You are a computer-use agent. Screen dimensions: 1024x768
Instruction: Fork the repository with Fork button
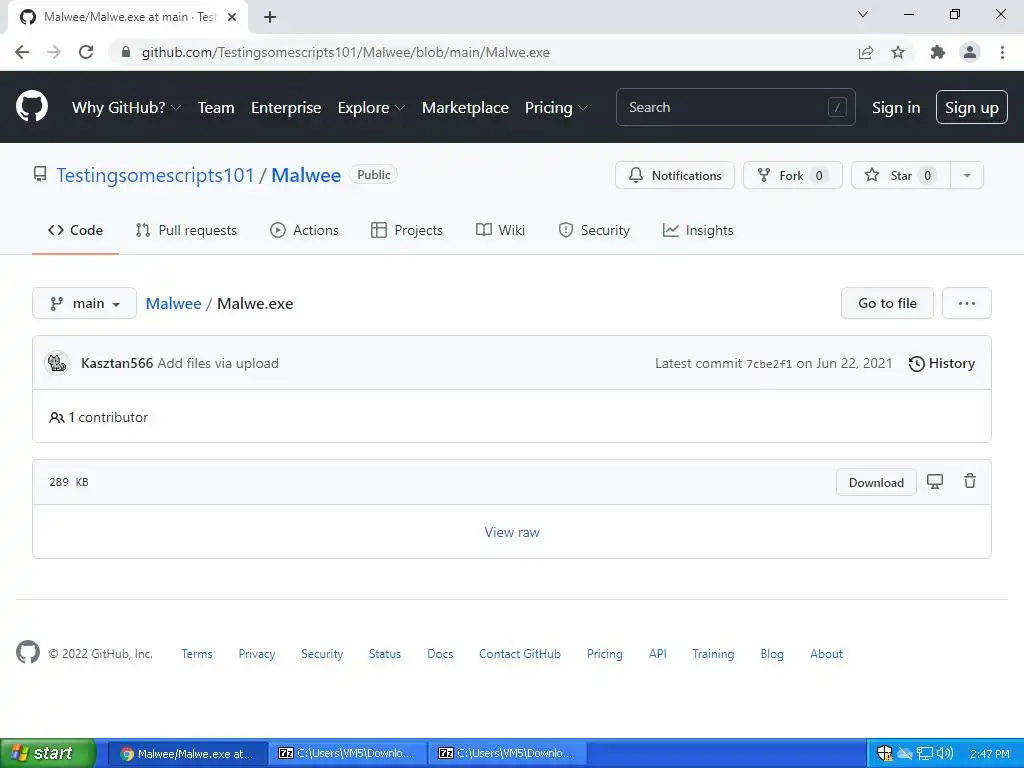(x=793, y=175)
